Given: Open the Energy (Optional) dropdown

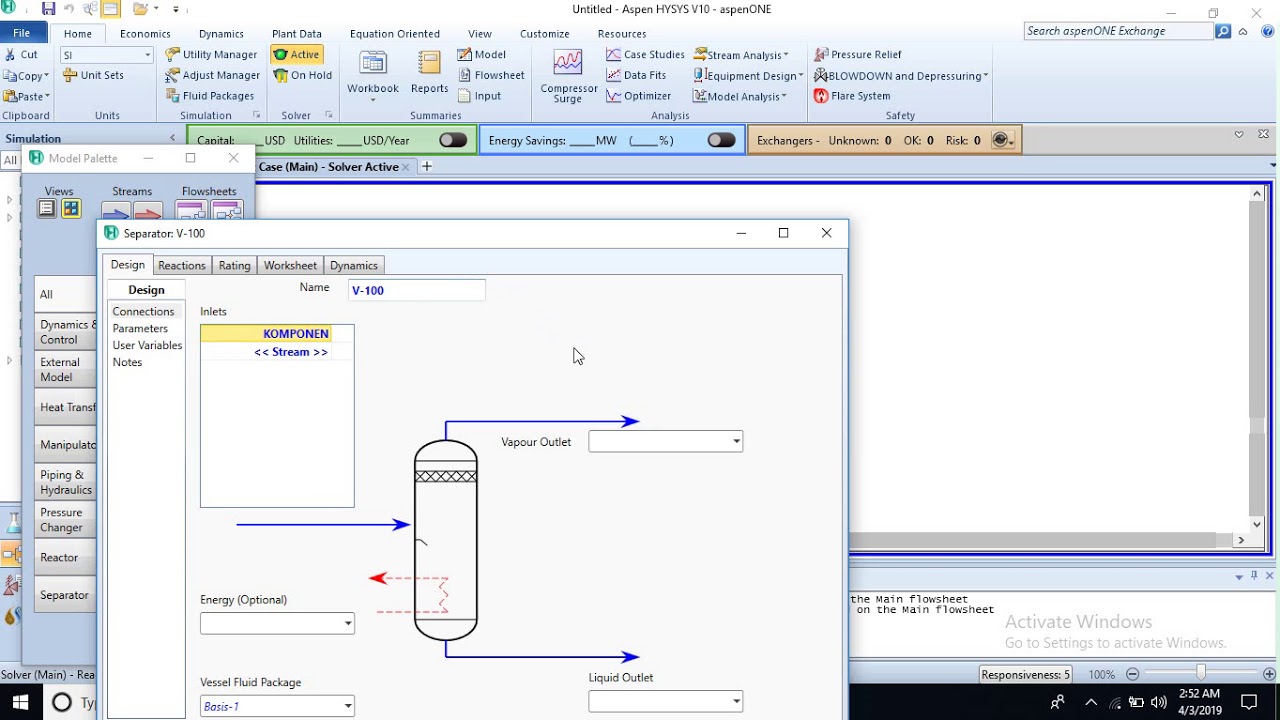Looking at the screenshot, I should (x=348, y=623).
